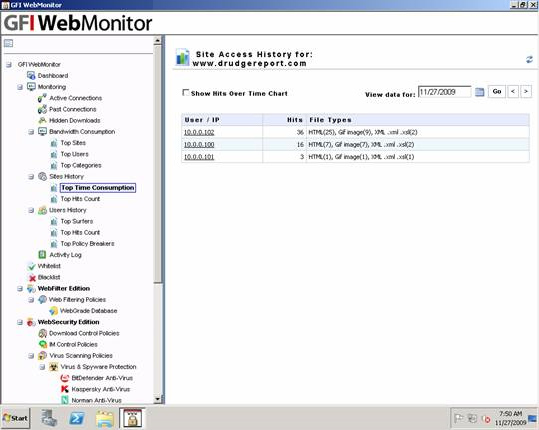This screenshot has height=430, width=539.
Task: Open user link 10.0.0.102
Action: pos(199,132)
